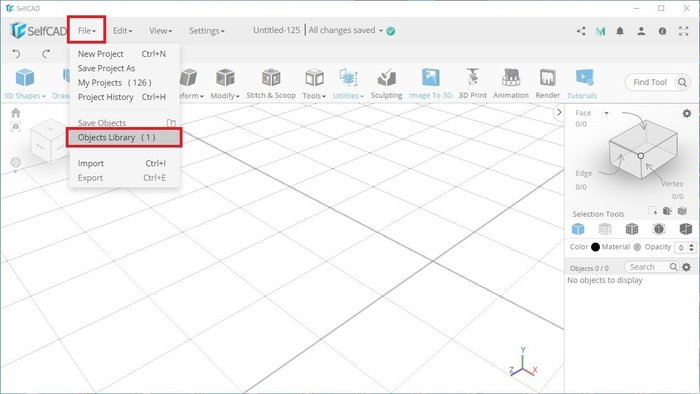
Task: Toggle Edge selection mode
Action: click(x=583, y=173)
